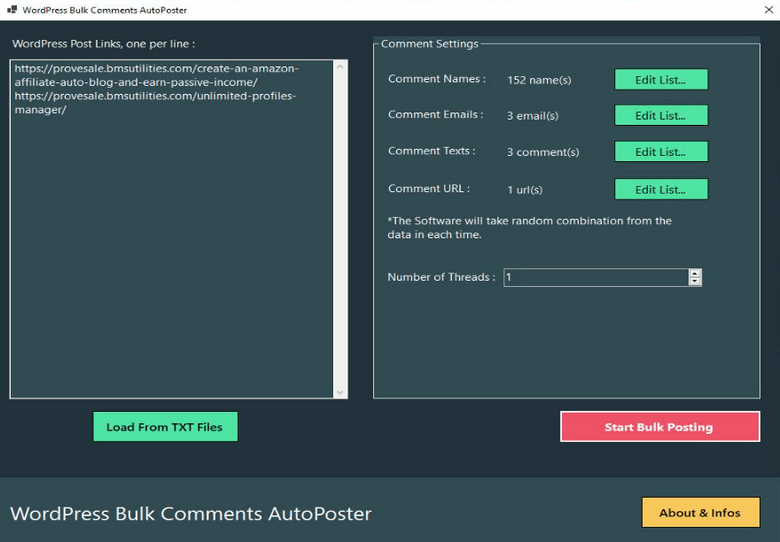The height and width of the screenshot is (542, 780).
Task: Click the '152 name(s)' count
Action: click(539, 80)
